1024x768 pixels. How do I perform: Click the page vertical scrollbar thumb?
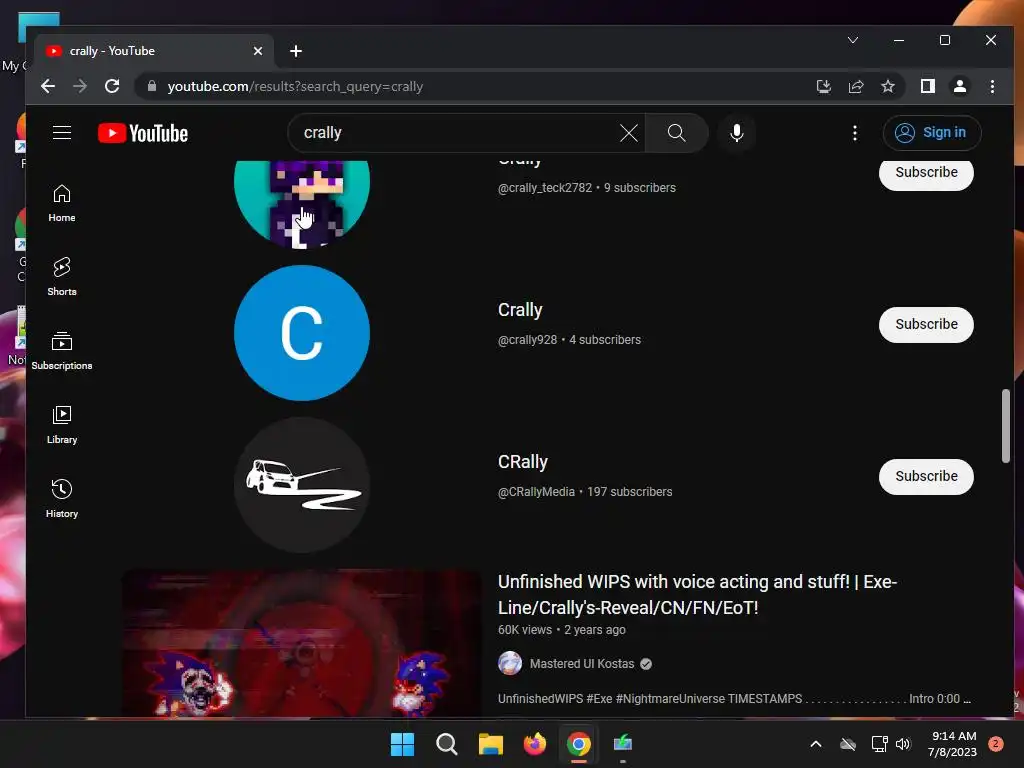(1006, 426)
